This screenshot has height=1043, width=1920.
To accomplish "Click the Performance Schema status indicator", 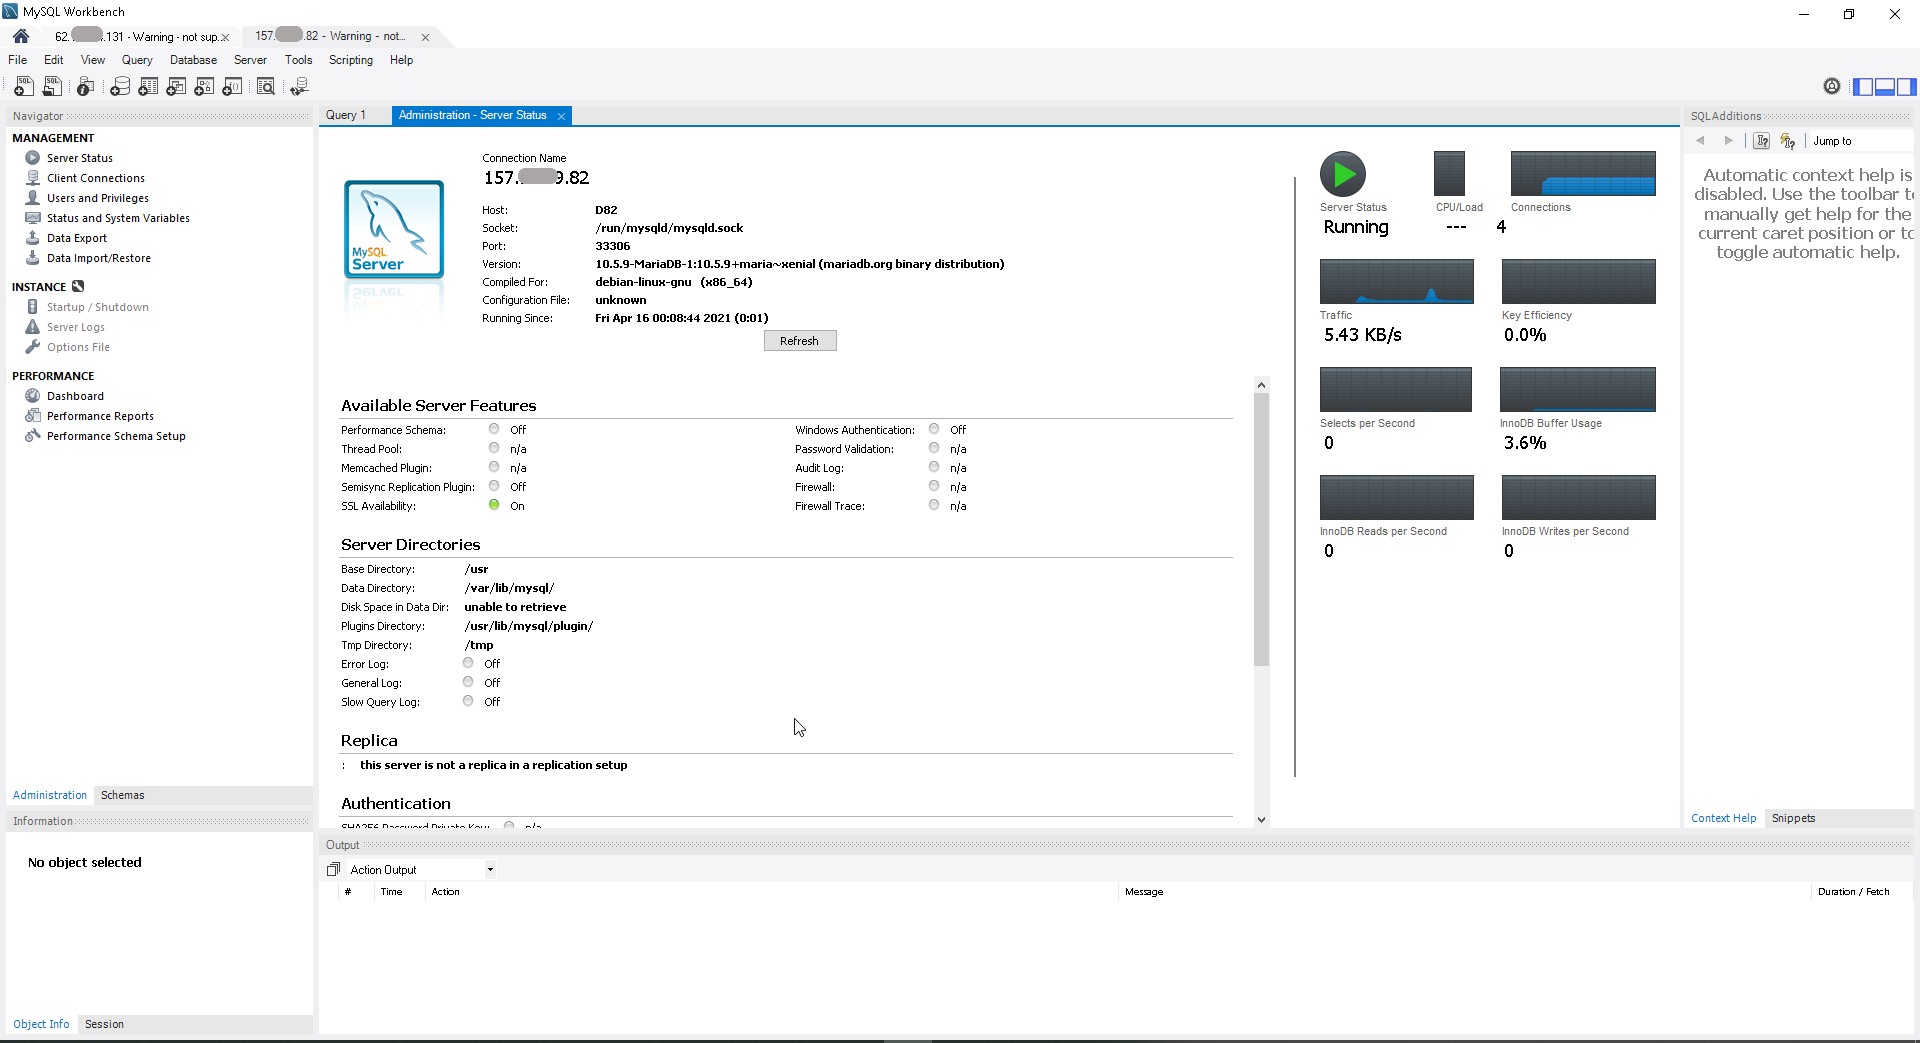I will pyautogui.click(x=494, y=429).
